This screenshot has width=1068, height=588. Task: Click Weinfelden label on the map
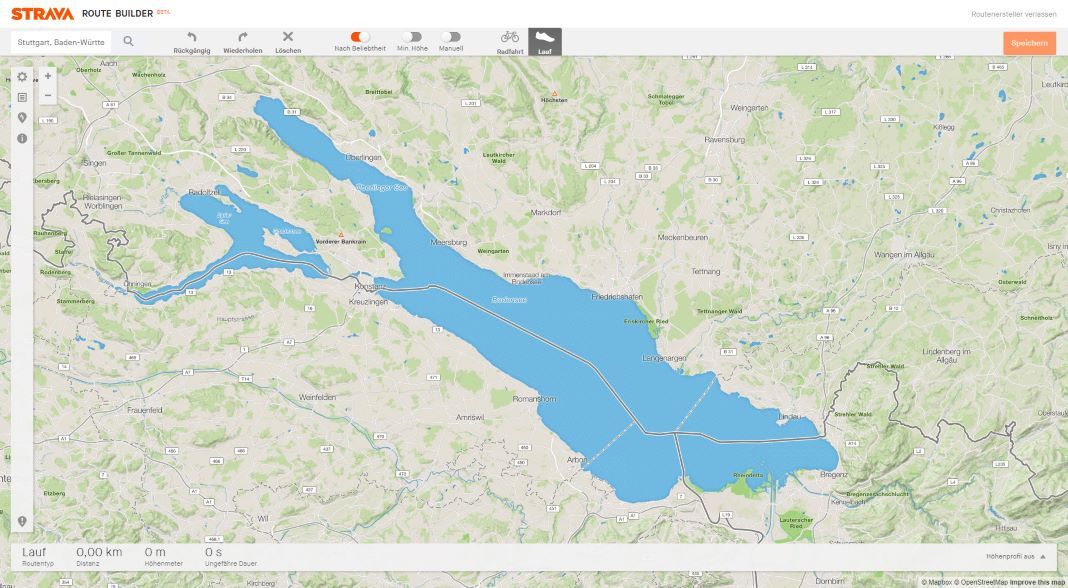pos(317,397)
